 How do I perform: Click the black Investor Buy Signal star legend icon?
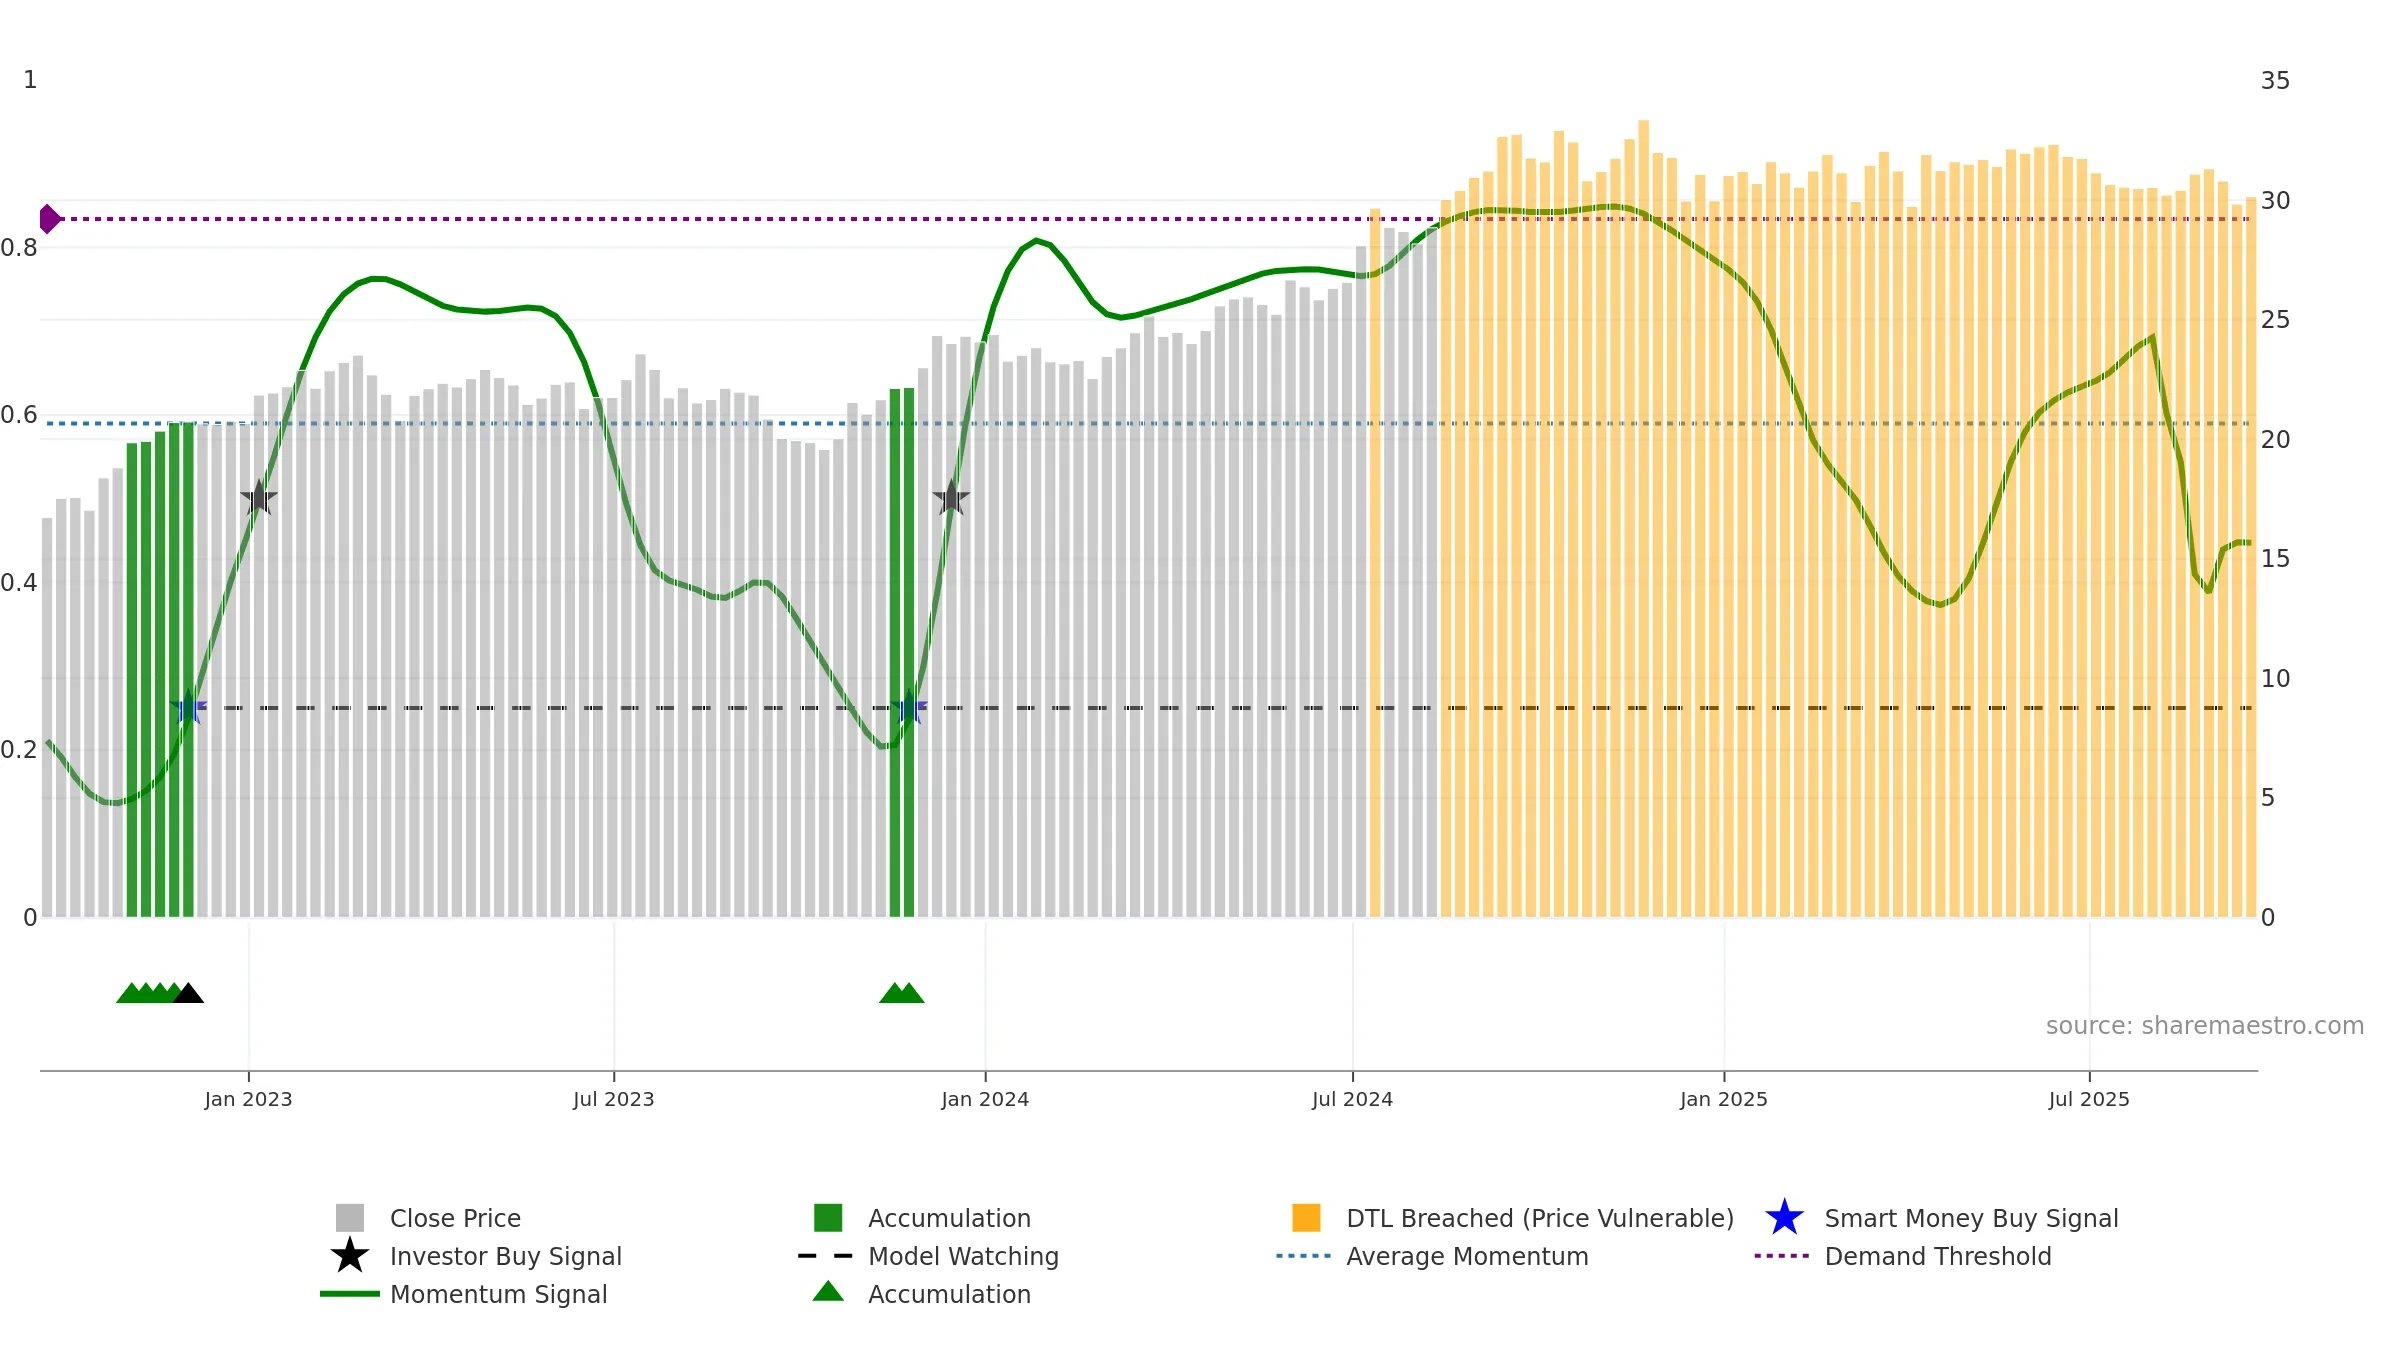pyautogui.click(x=350, y=1256)
